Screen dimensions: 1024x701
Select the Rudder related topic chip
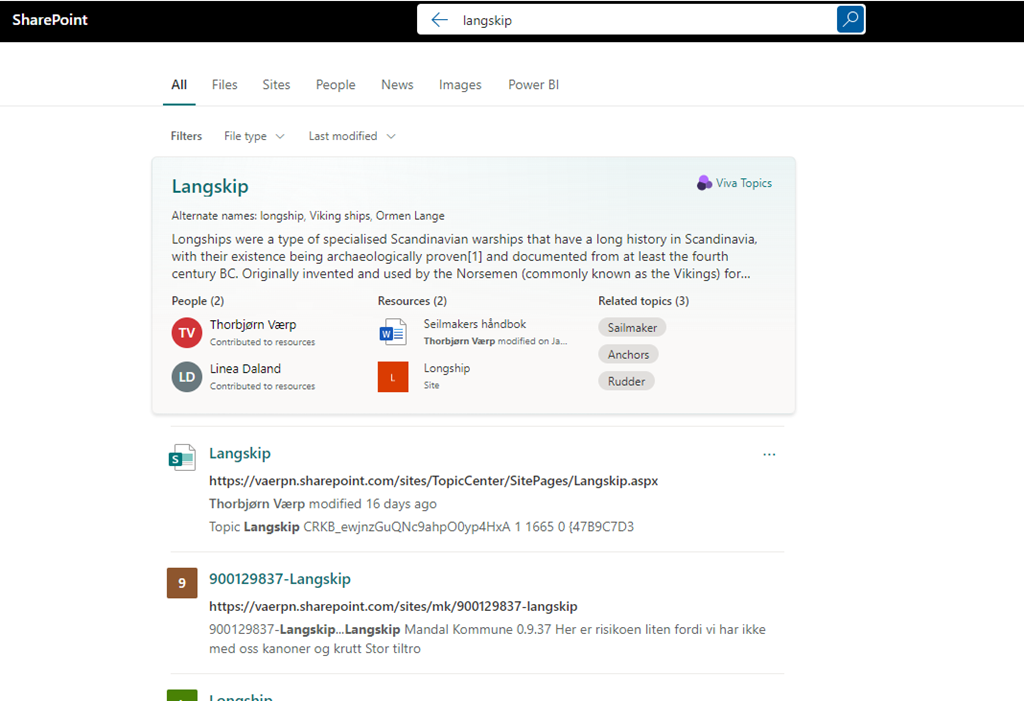[x=626, y=381]
